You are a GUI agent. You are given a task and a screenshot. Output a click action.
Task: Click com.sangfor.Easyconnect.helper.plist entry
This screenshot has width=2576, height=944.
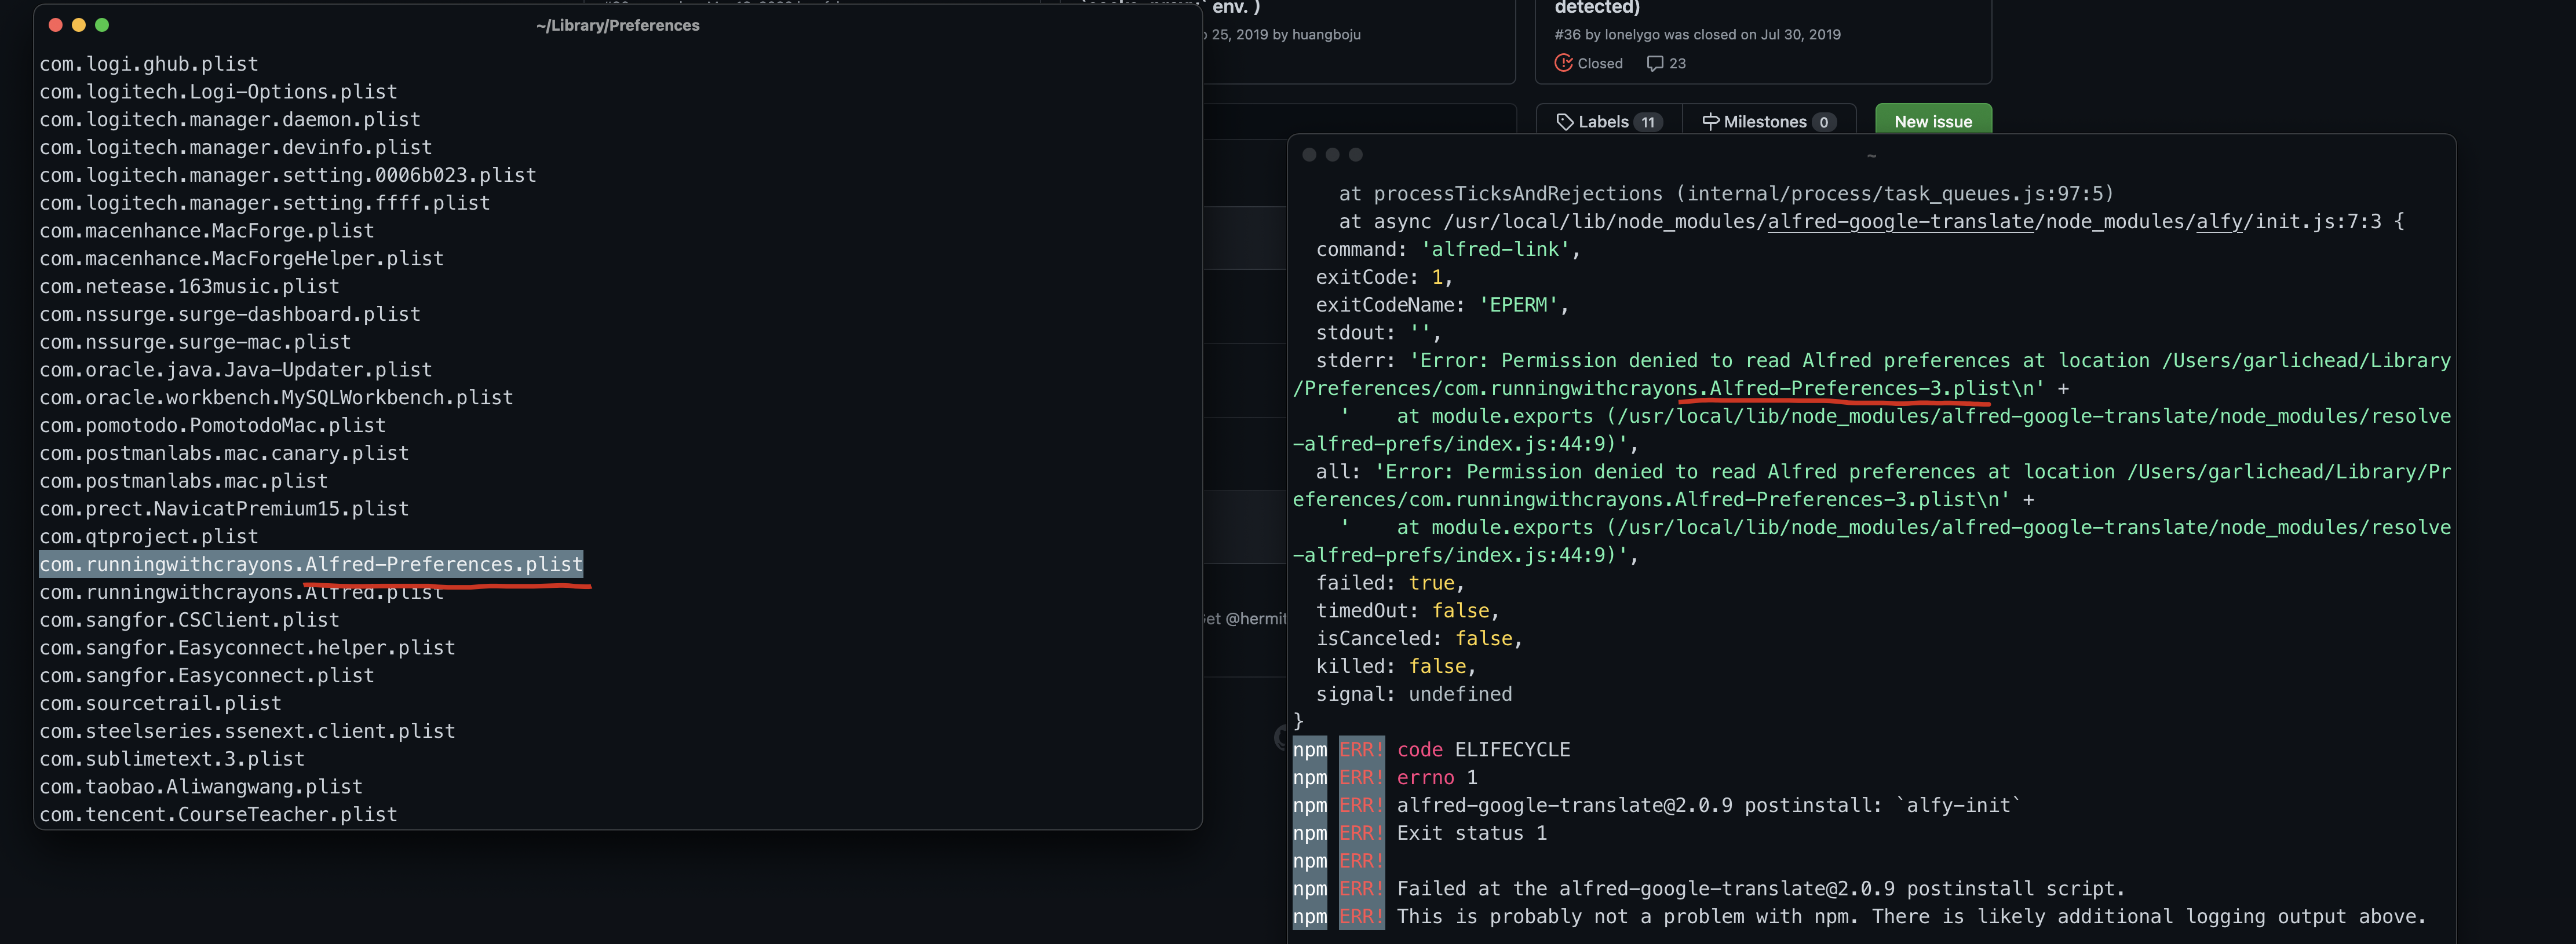(x=247, y=648)
